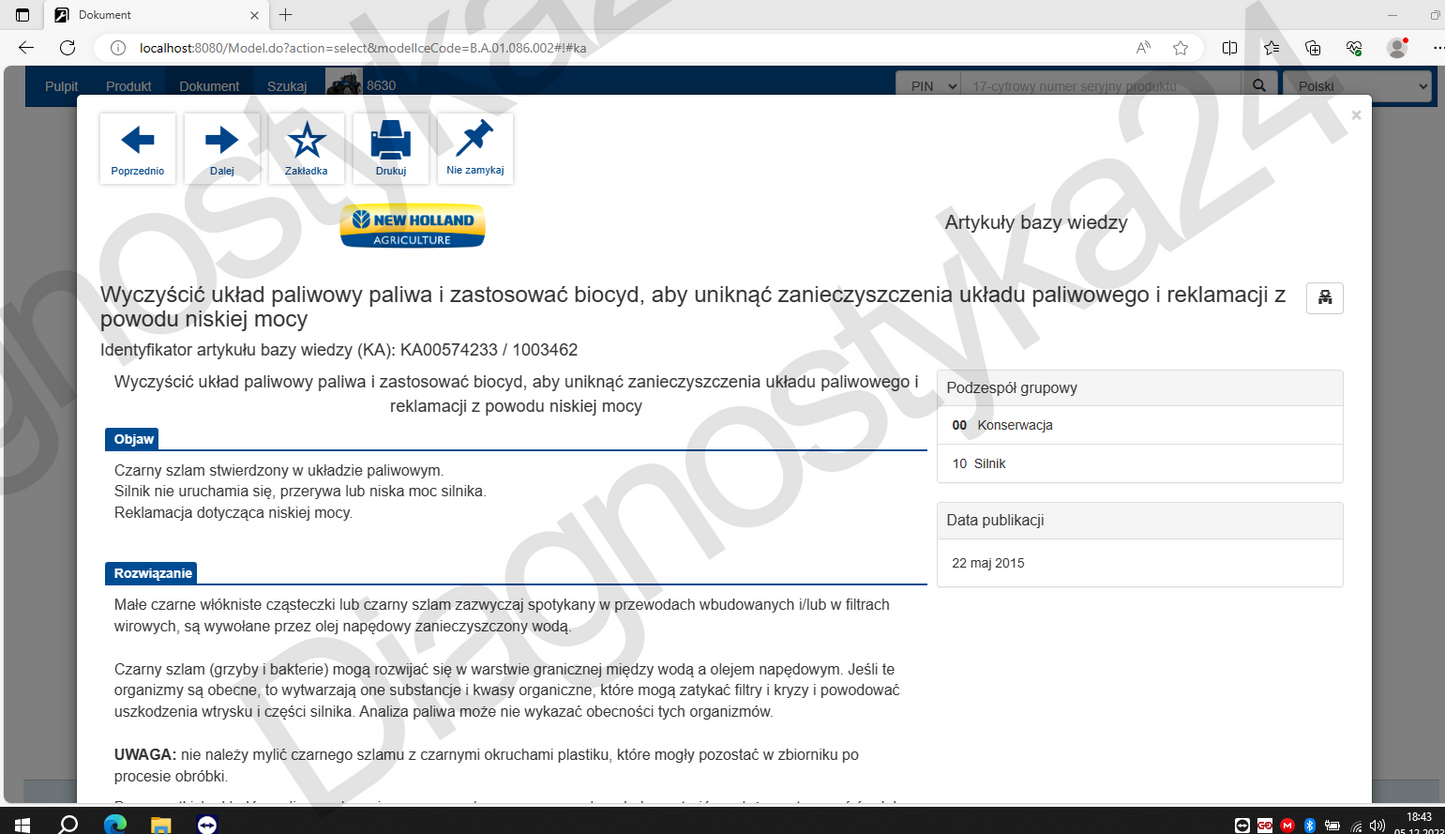Open the Produkt menu
Viewport: 1445px width, 834px height.
tap(129, 86)
